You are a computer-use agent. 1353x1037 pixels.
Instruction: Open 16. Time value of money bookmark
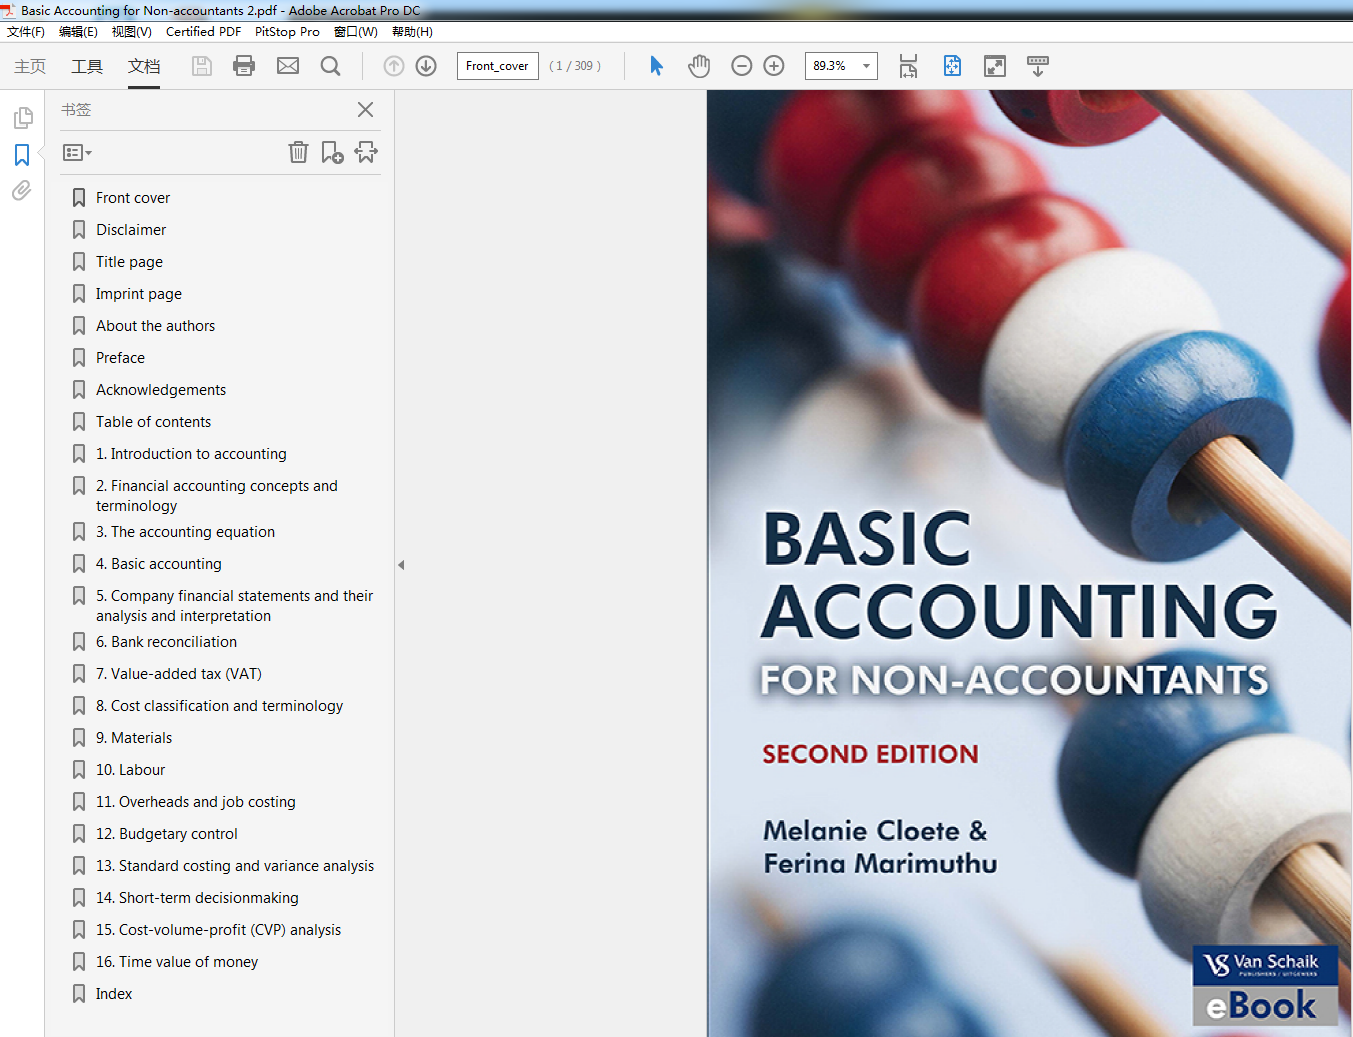click(177, 962)
